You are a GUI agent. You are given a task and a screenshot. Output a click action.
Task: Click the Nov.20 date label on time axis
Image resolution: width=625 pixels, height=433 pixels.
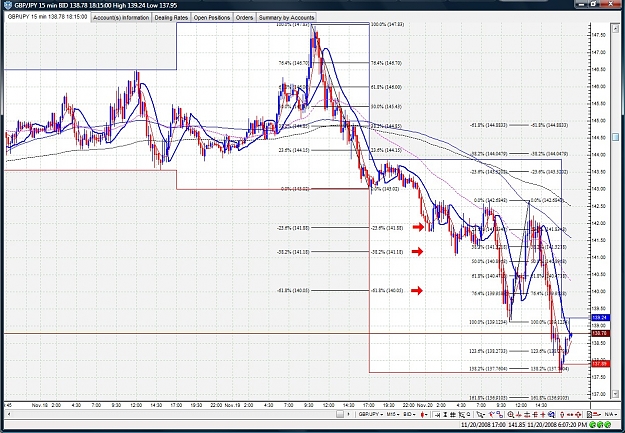425,405
